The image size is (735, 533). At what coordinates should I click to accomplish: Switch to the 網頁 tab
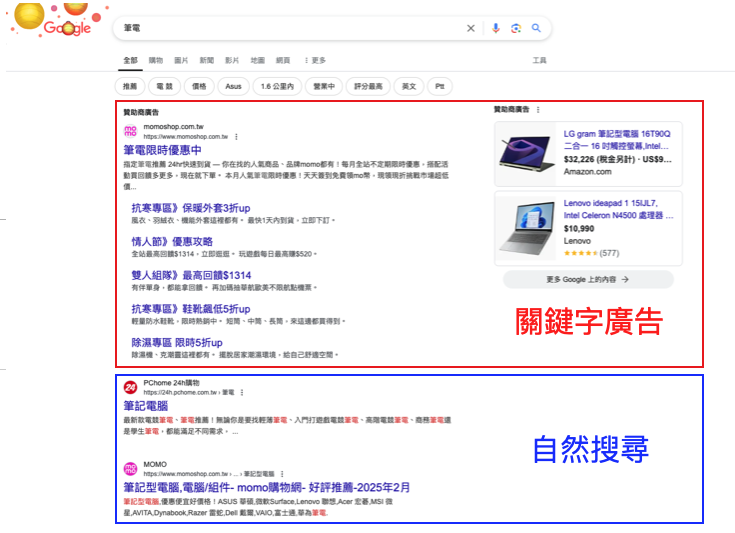[283, 60]
